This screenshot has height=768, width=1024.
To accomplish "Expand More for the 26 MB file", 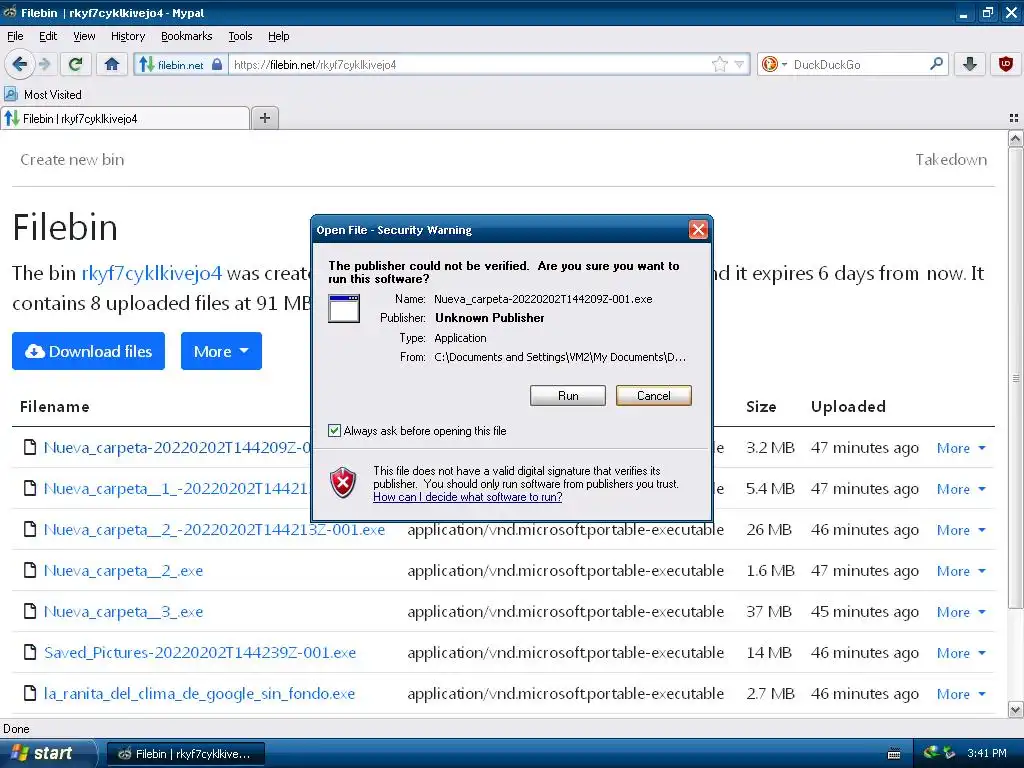I will pos(961,530).
